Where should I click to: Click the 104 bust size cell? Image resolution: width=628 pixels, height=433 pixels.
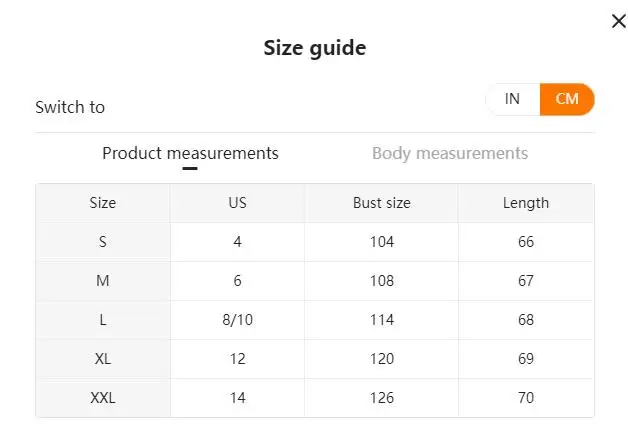pos(382,242)
